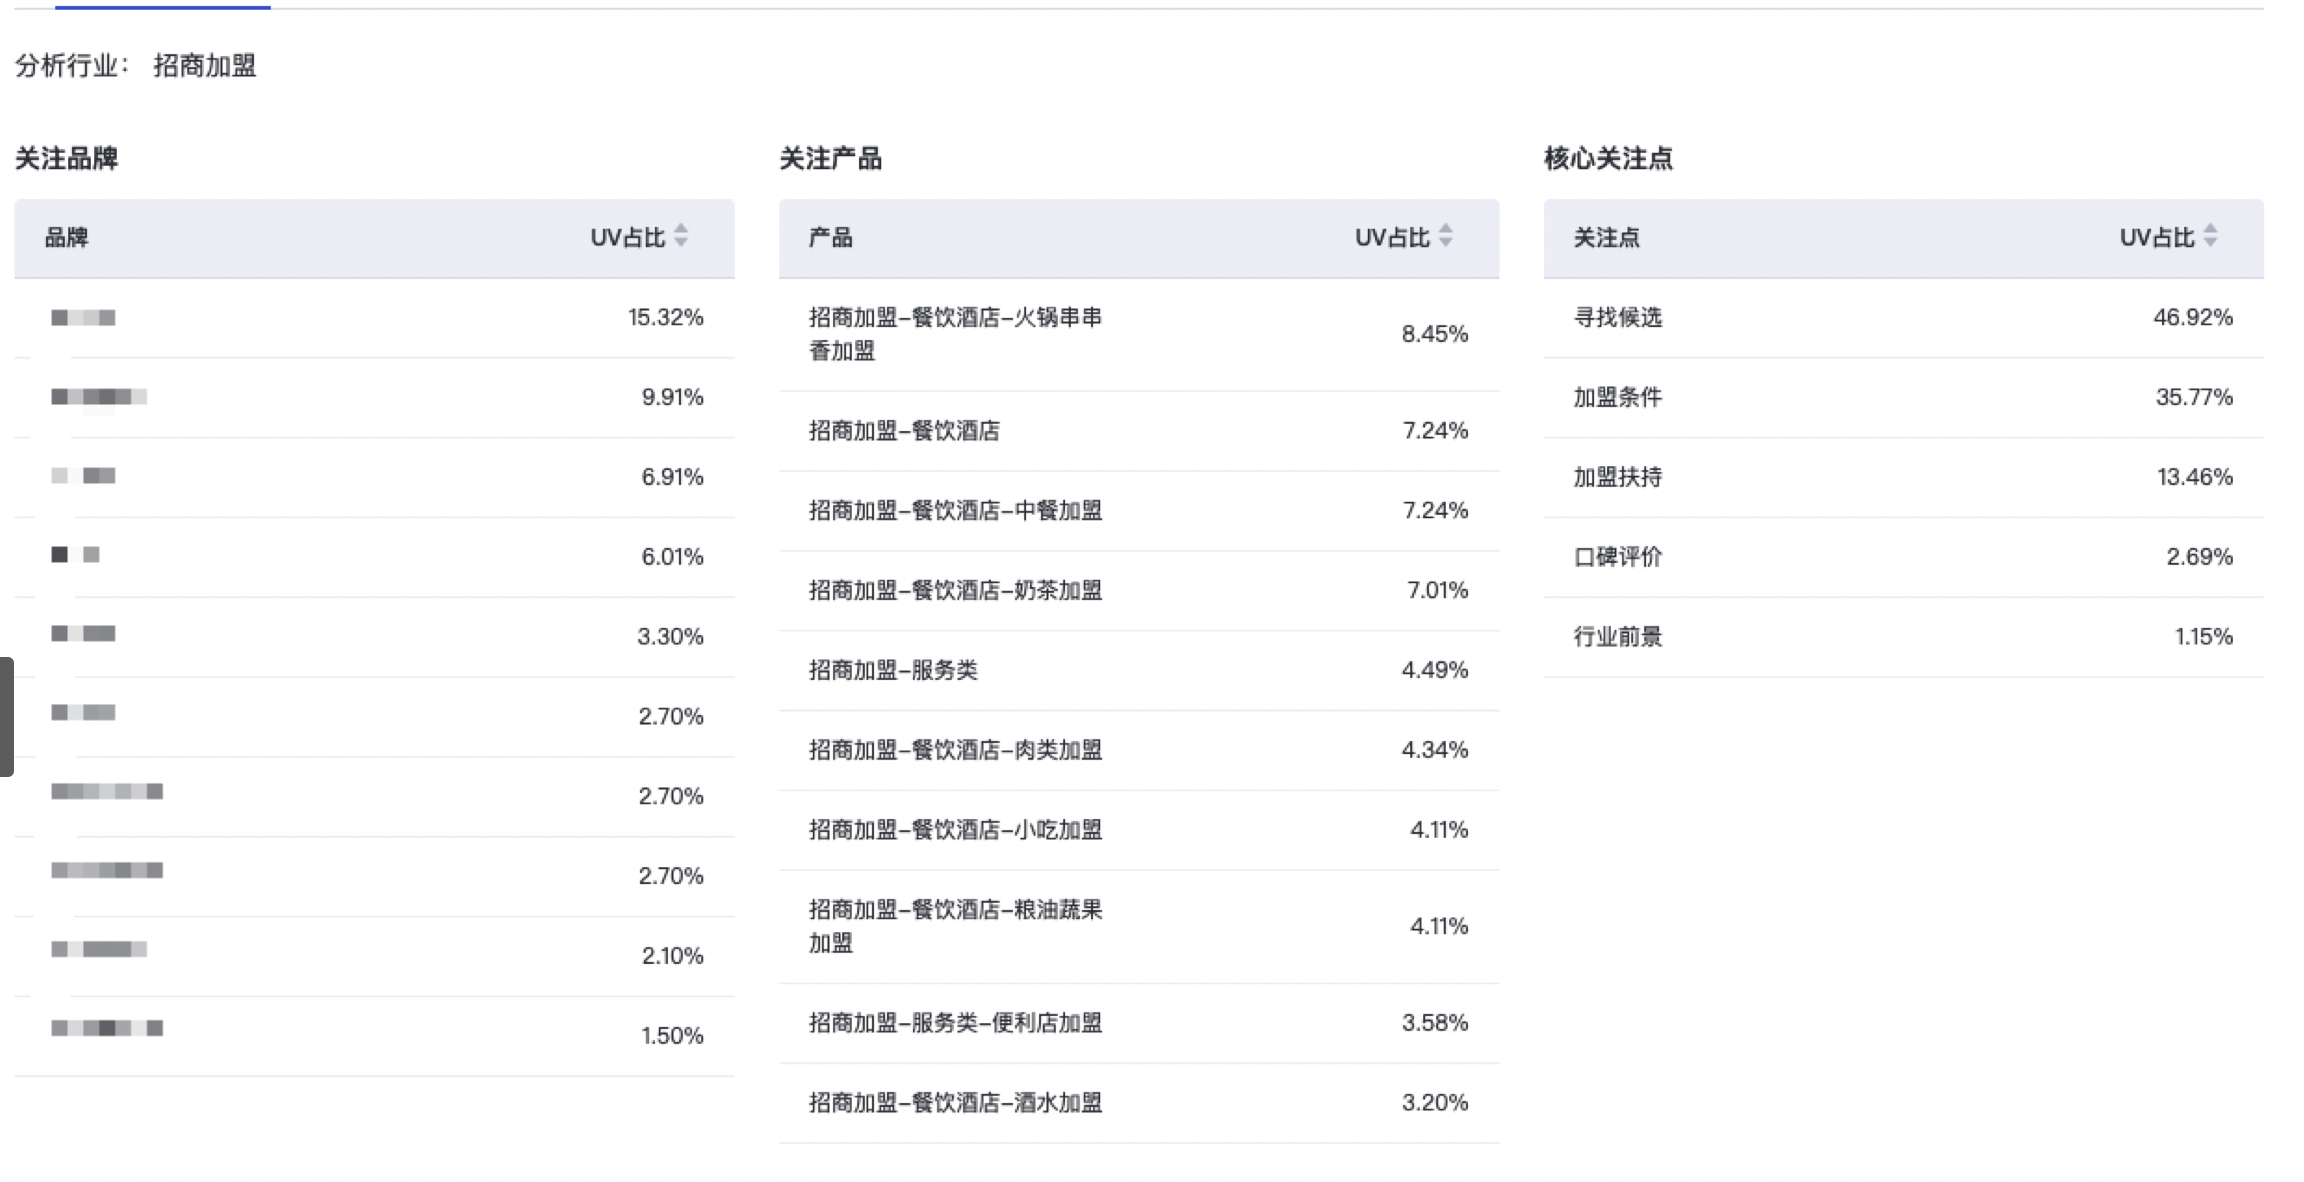Select the brand row showing 15.32%
Viewport: 2304px width, 1182px height.
(x=374, y=318)
